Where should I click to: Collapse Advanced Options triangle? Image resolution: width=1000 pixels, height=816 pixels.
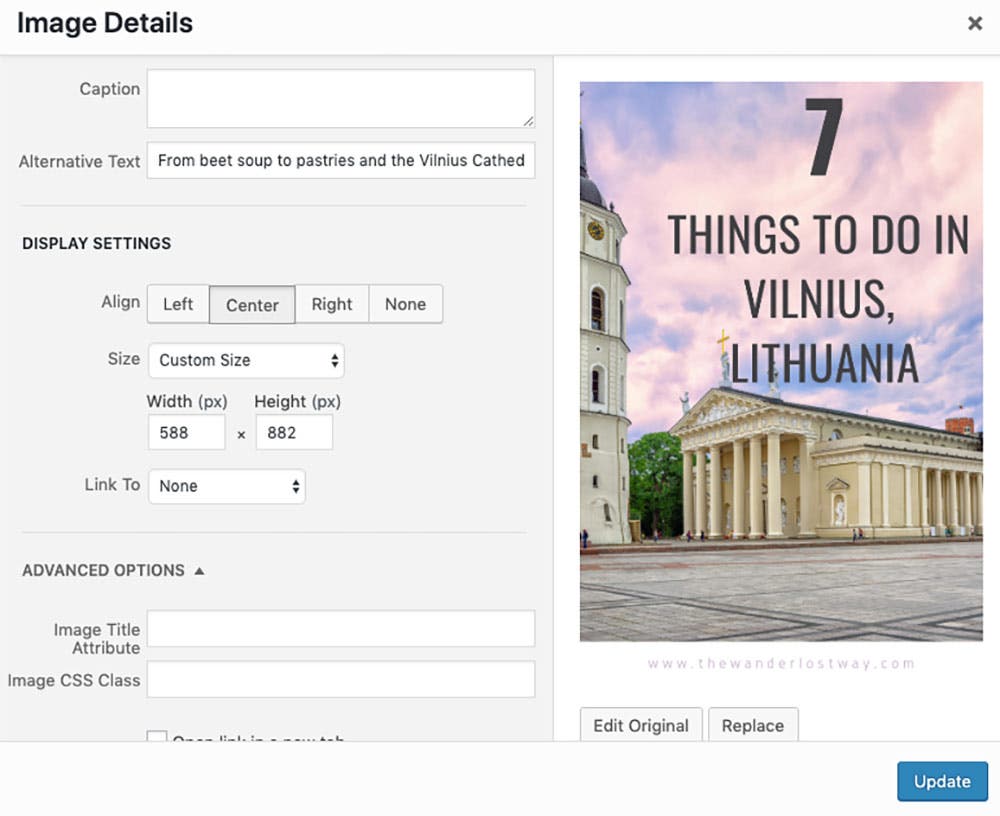(200, 570)
